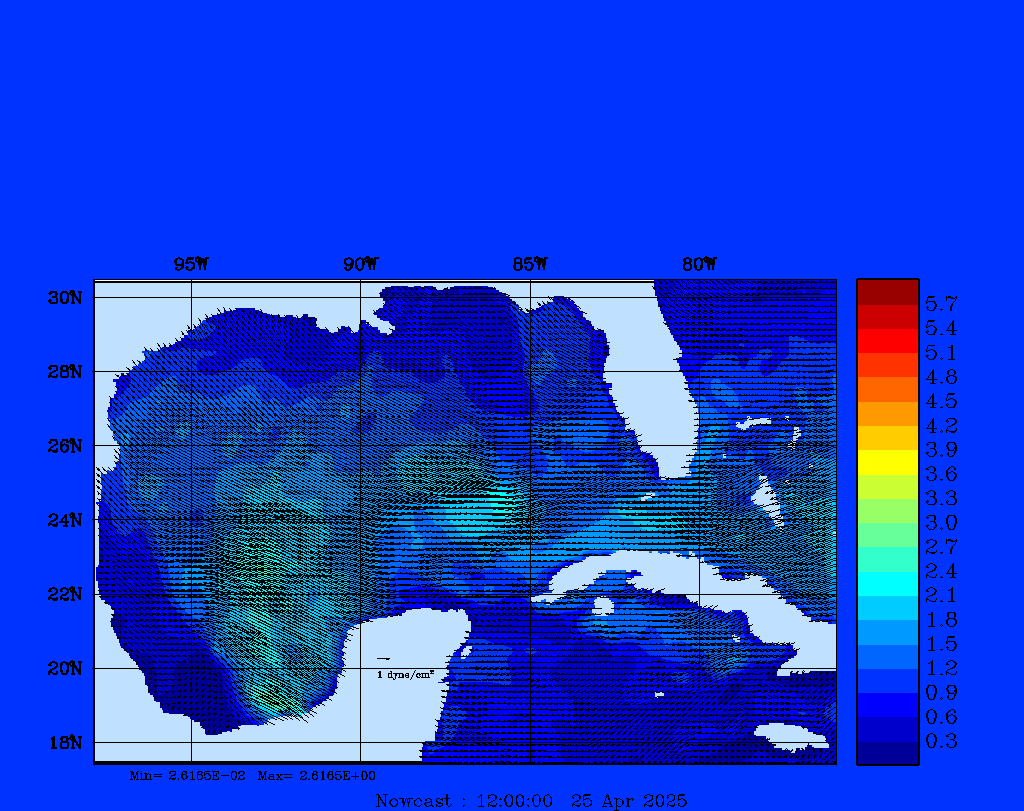Click the 1 dyne/cm² reference vector arrow
The width and height of the screenshot is (1024, 811).
click(383, 659)
